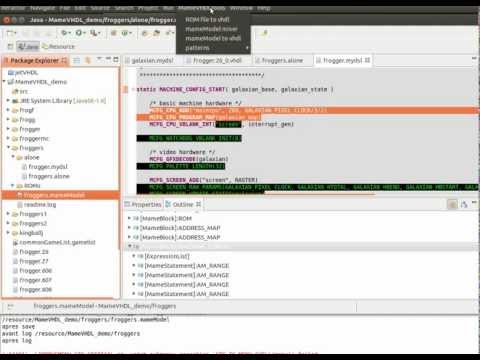Click the Run toolbar icon

click(79, 33)
